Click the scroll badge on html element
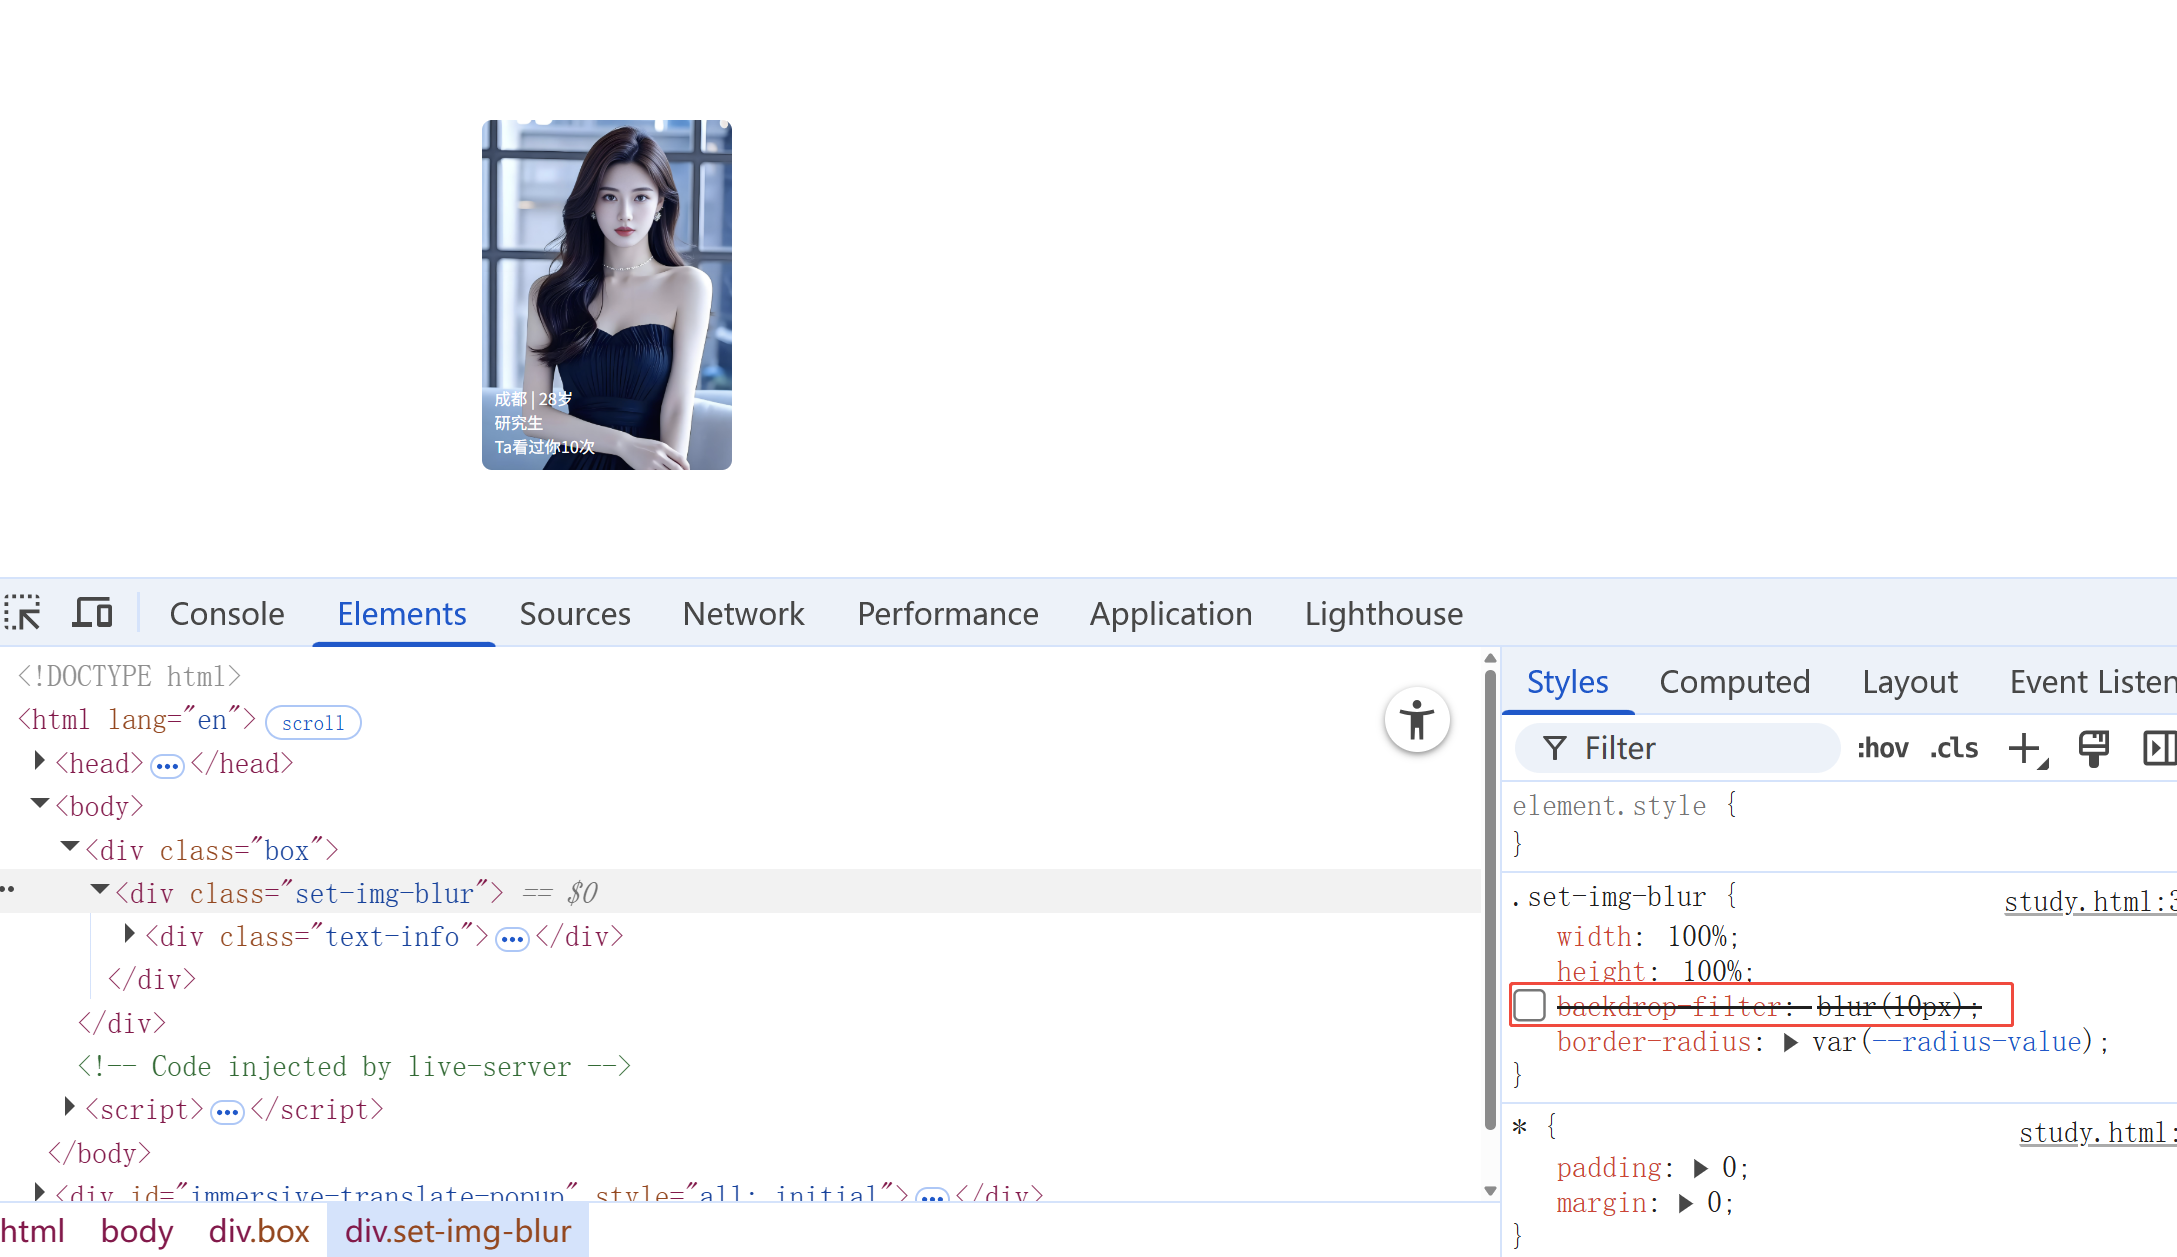 click(x=313, y=722)
